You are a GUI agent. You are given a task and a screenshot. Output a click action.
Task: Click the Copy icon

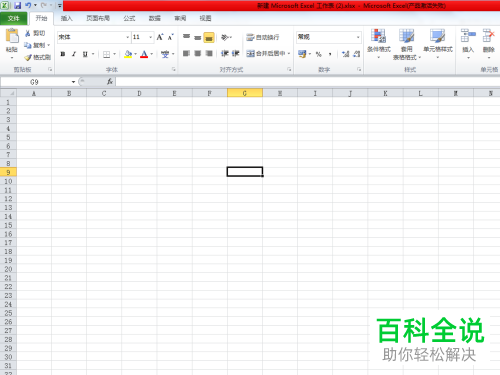pyautogui.click(x=28, y=45)
